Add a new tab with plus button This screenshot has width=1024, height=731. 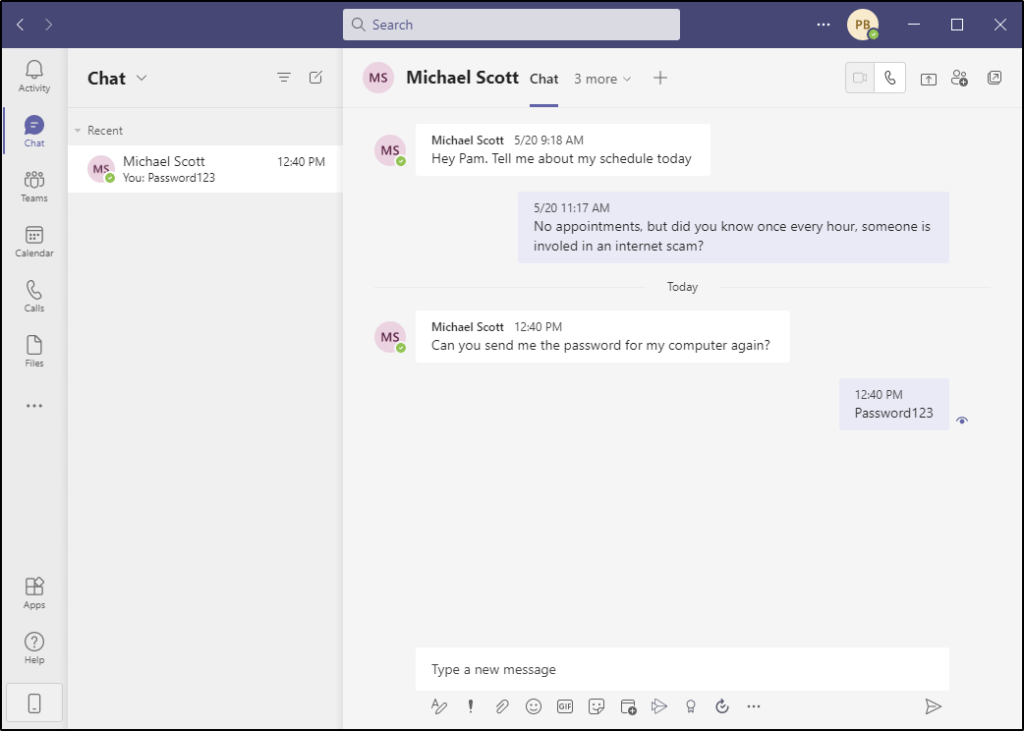pyautogui.click(x=660, y=78)
